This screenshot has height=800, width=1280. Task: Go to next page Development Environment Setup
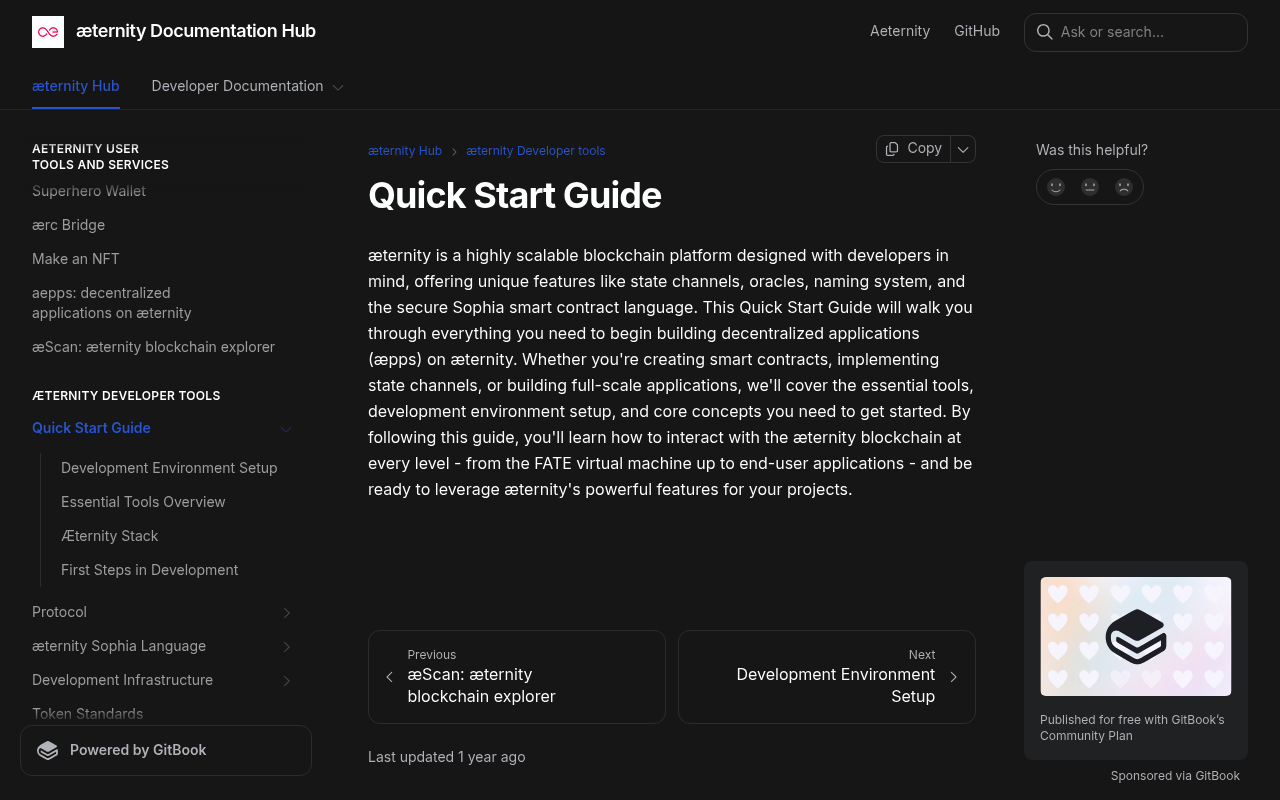pos(827,677)
